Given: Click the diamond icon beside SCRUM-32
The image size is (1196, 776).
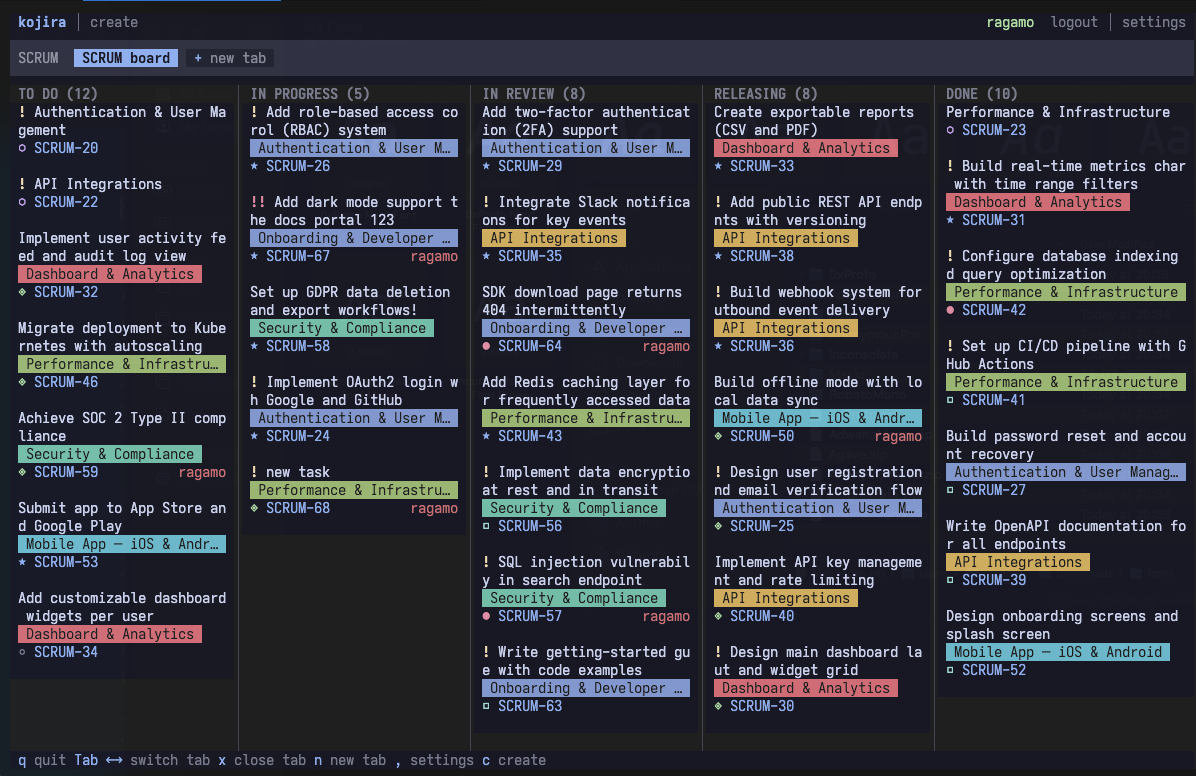Looking at the screenshot, I should pos(22,292).
